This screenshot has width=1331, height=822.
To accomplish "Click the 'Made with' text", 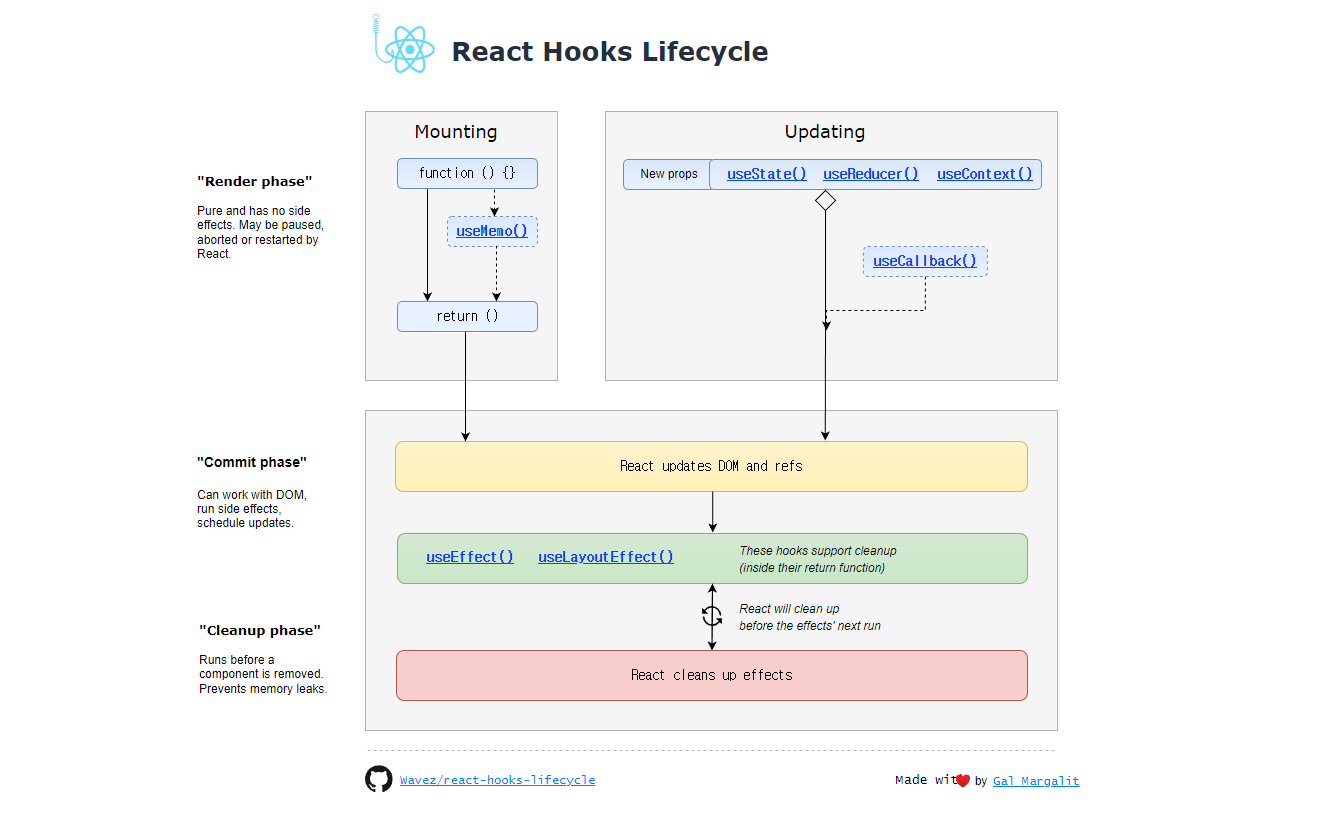I will click(926, 780).
